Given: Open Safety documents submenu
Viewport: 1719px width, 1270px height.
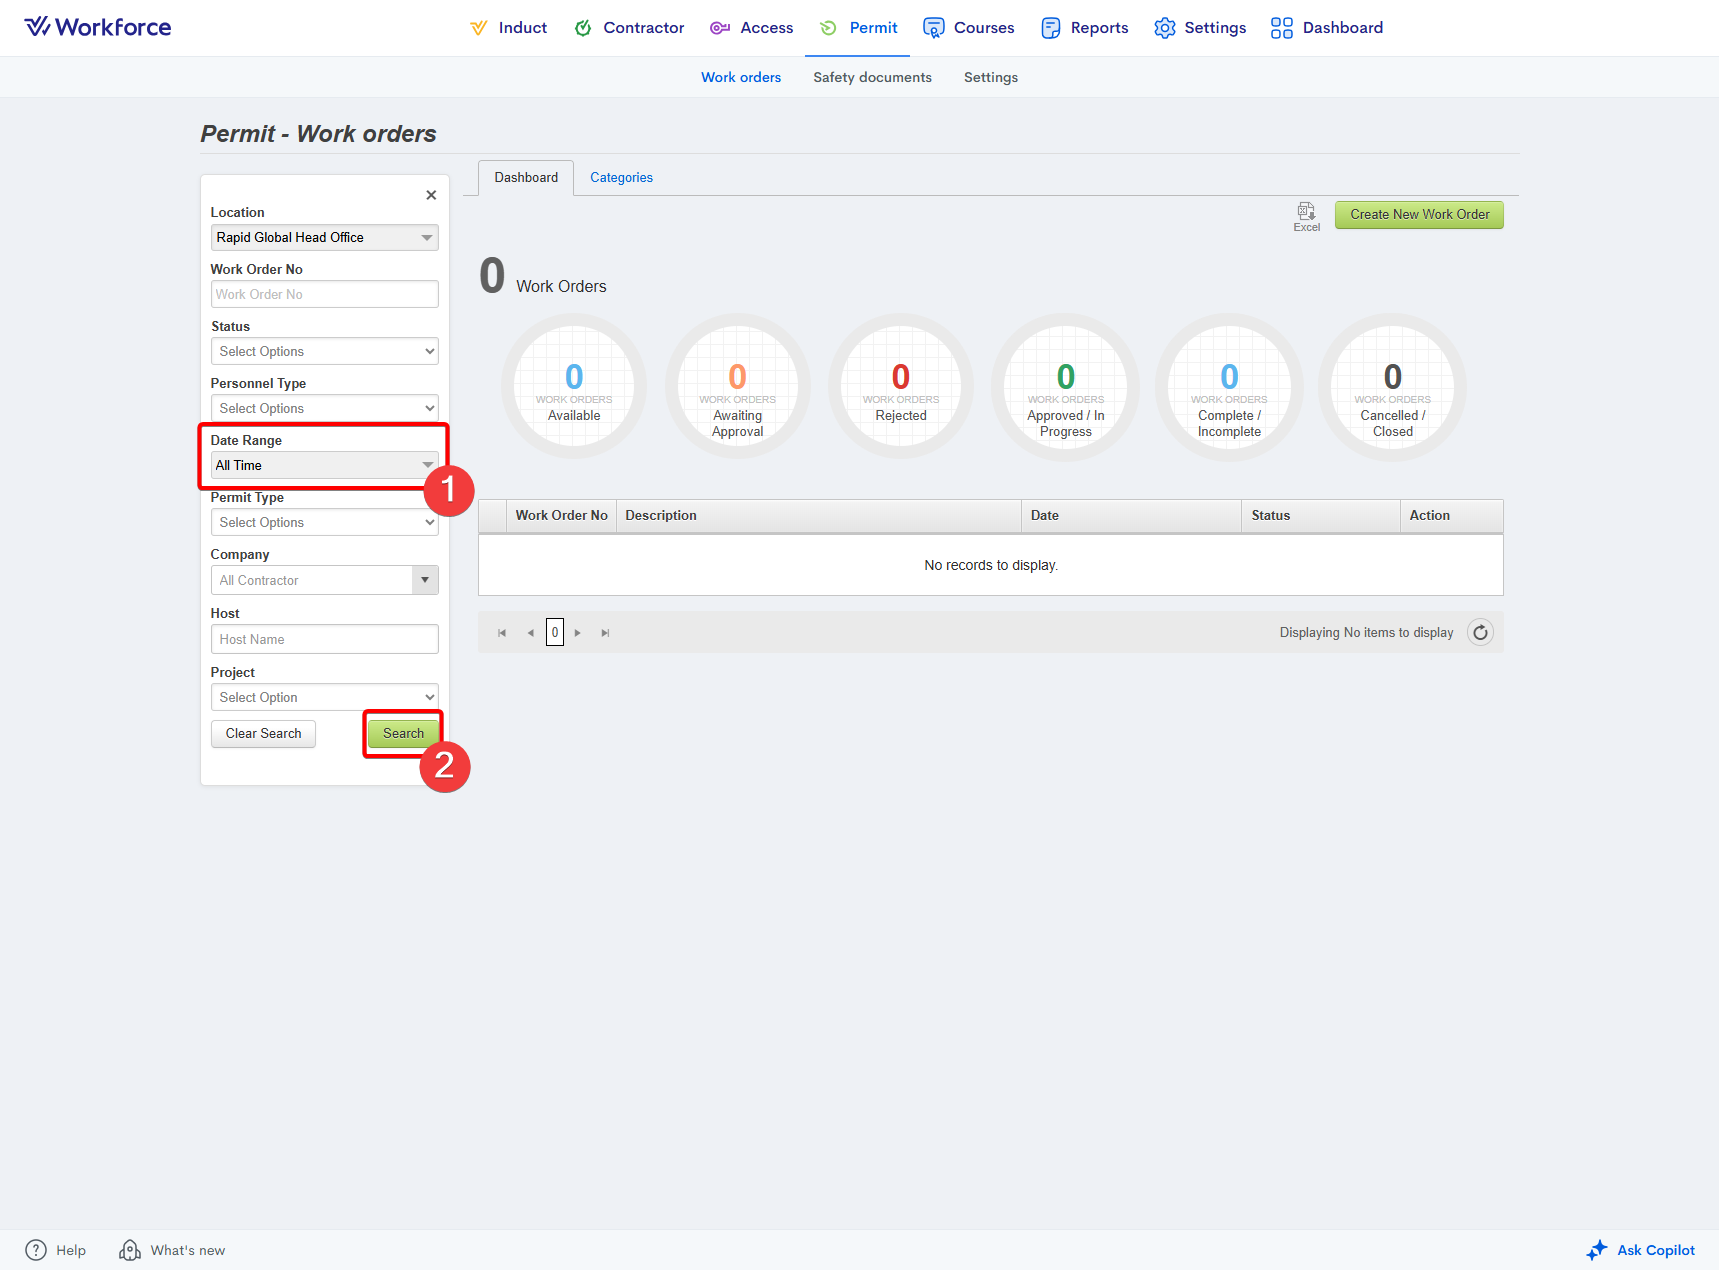Looking at the screenshot, I should click(x=872, y=77).
